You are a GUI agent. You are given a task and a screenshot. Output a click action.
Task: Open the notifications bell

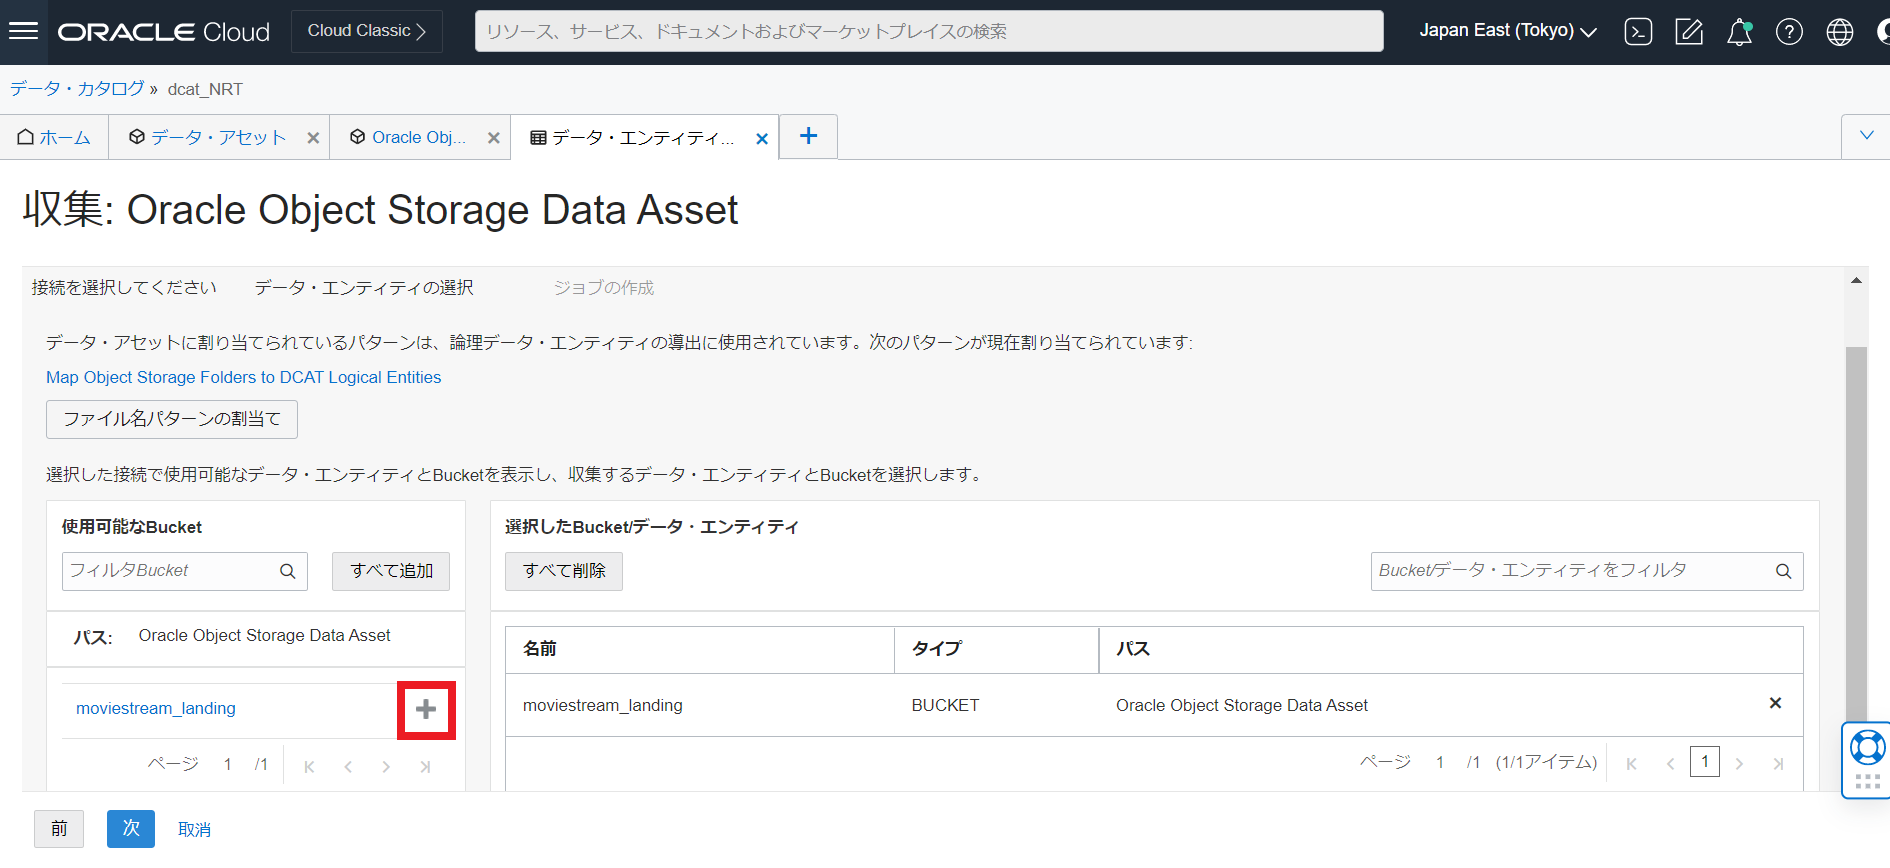click(x=1739, y=32)
